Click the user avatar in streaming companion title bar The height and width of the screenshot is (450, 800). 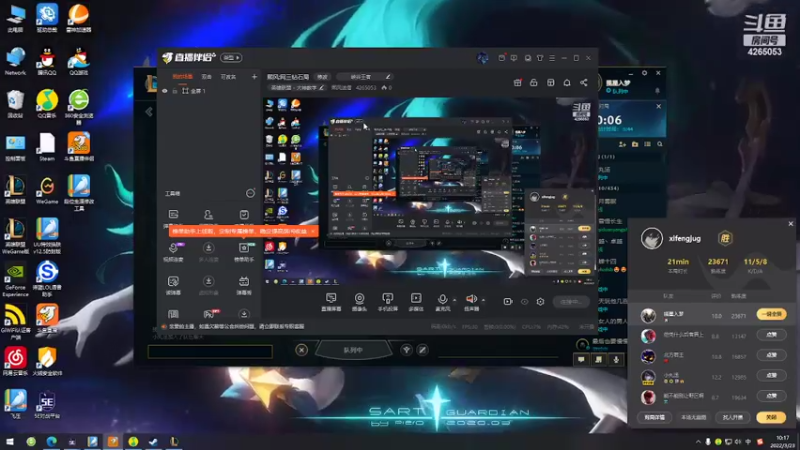tap(482, 58)
